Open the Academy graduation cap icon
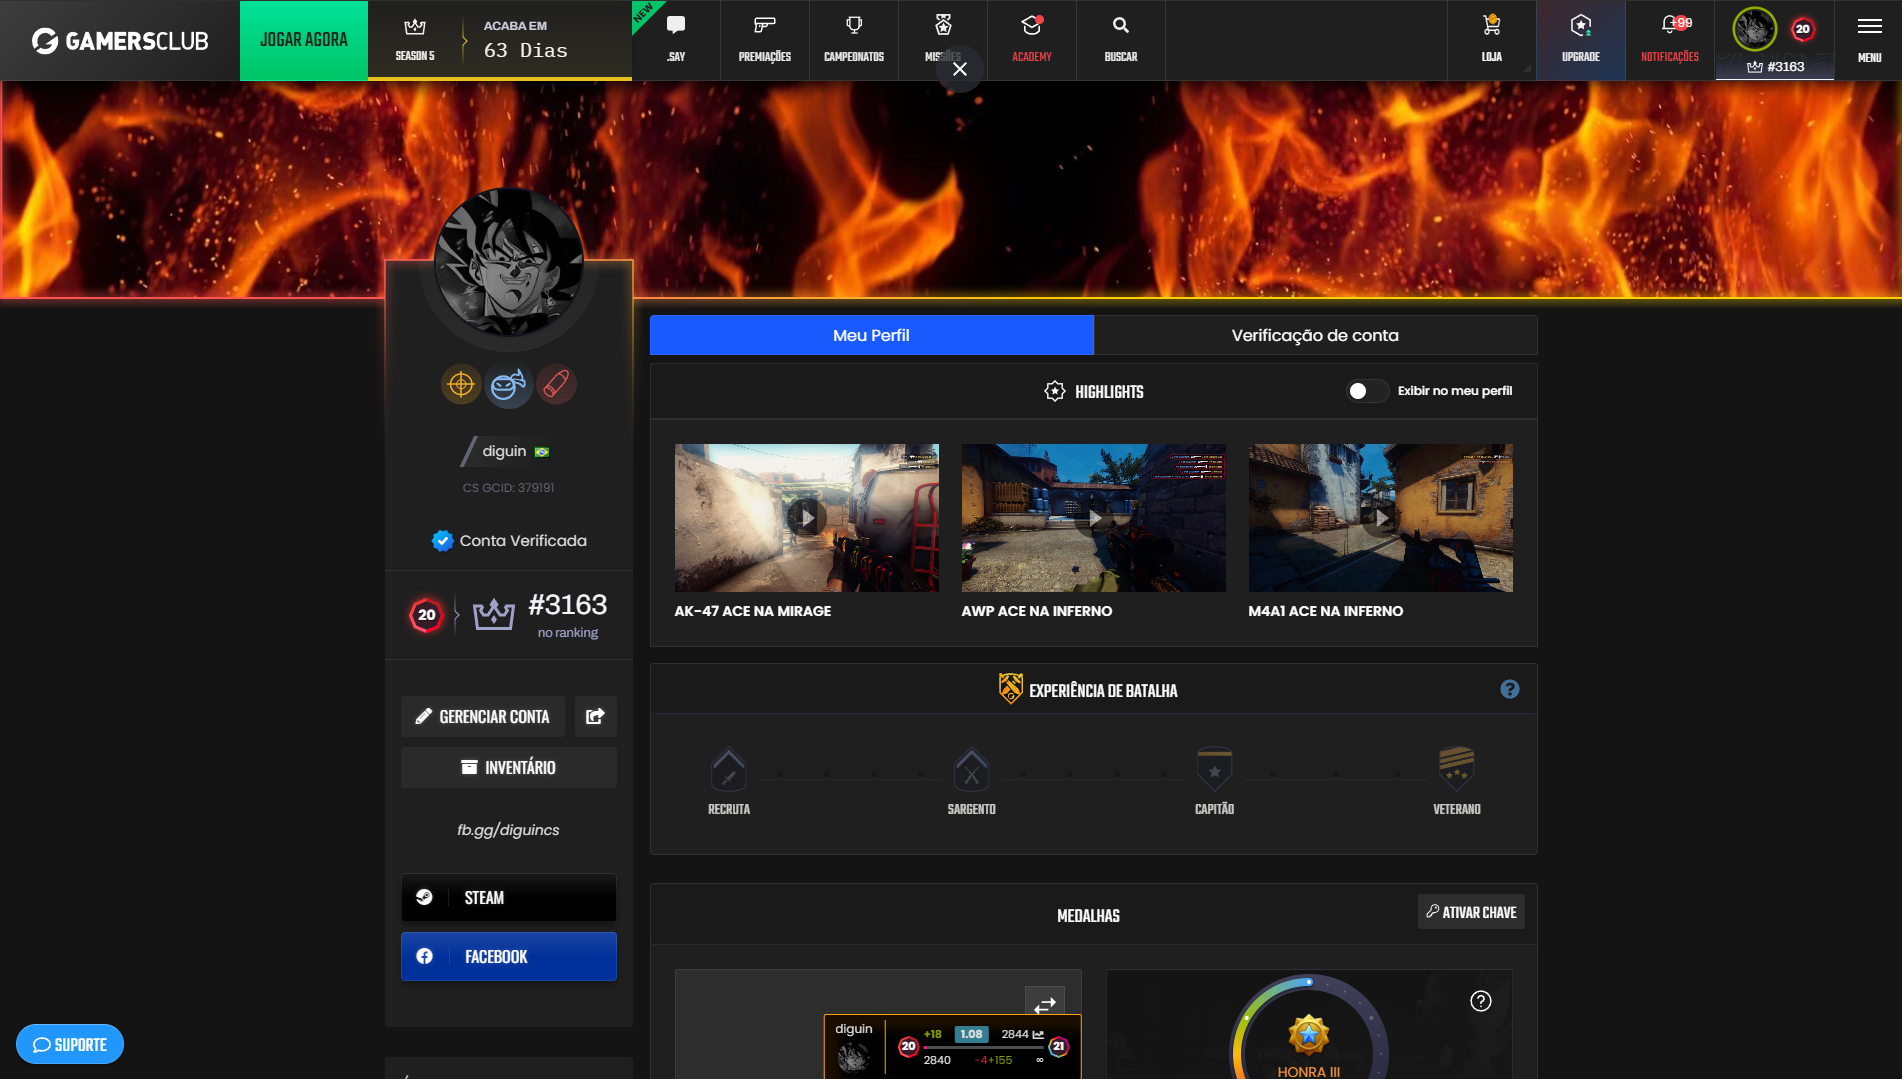This screenshot has width=1902, height=1079. pyautogui.click(x=1032, y=26)
